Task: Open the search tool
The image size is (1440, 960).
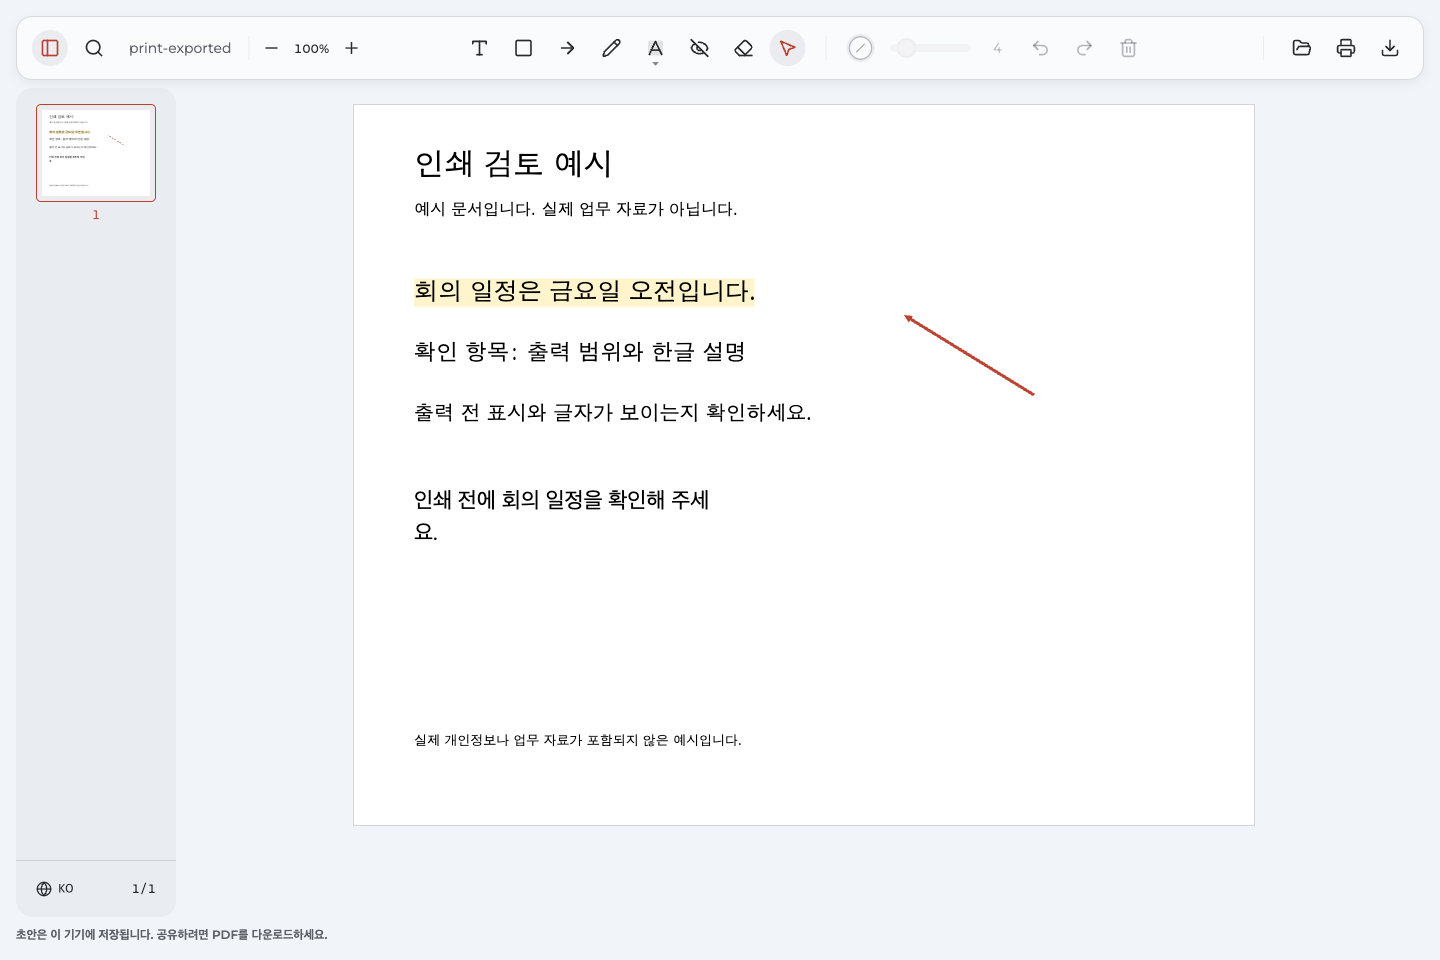Action: click(x=94, y=48)
